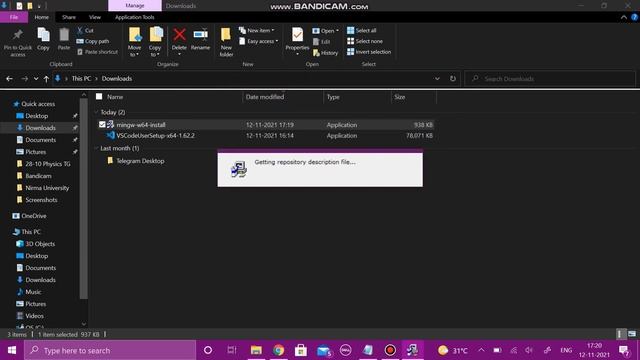Rename the selected file

[200, 40]
